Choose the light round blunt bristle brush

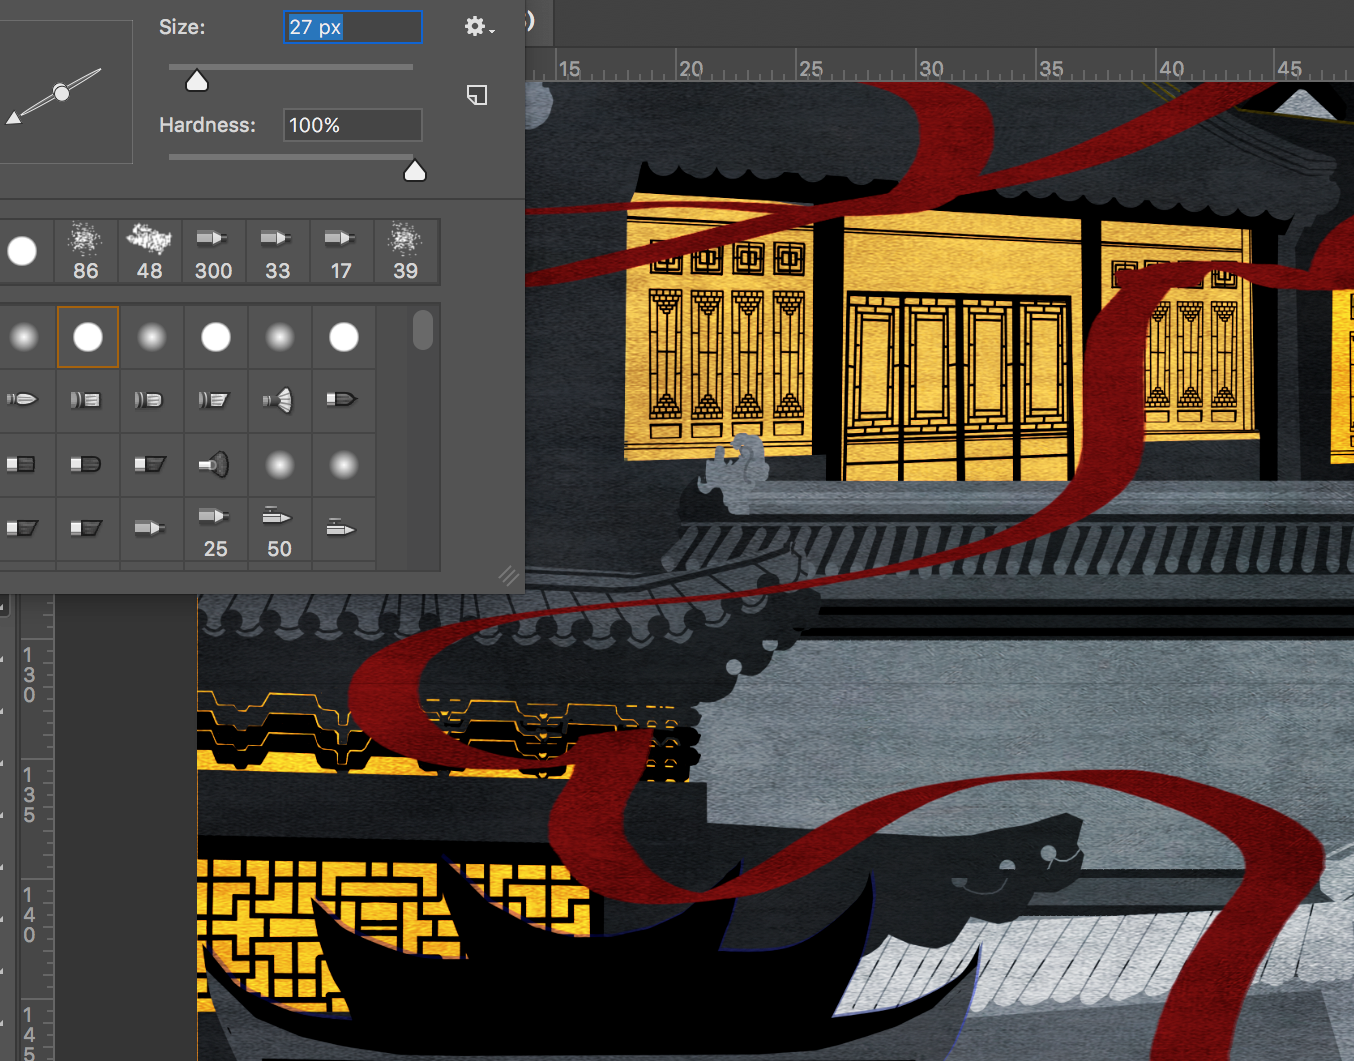tap(86, 400)
